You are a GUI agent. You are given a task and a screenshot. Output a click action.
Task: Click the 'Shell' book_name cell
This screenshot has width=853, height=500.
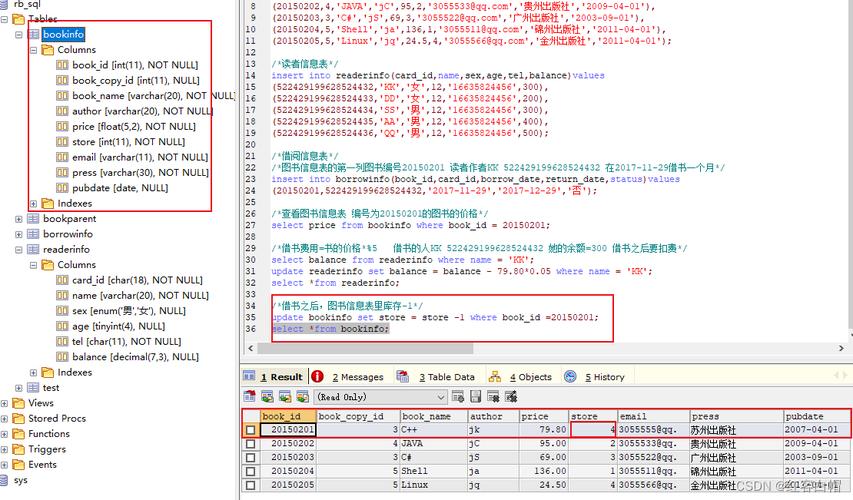pyautogui.click(x=434, y=471)
